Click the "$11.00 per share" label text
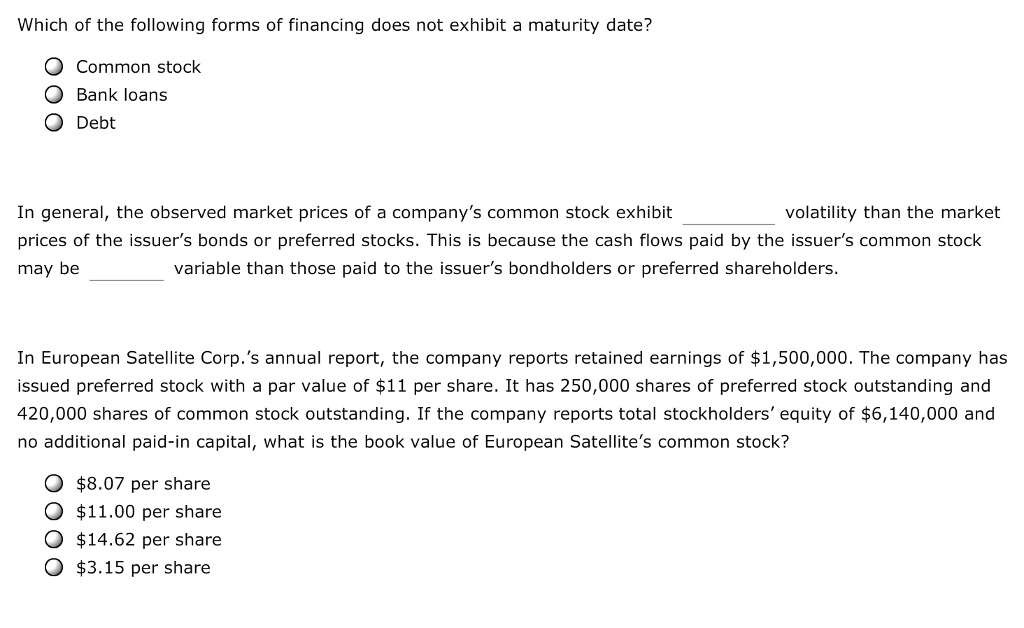 [x=148, y=511]
